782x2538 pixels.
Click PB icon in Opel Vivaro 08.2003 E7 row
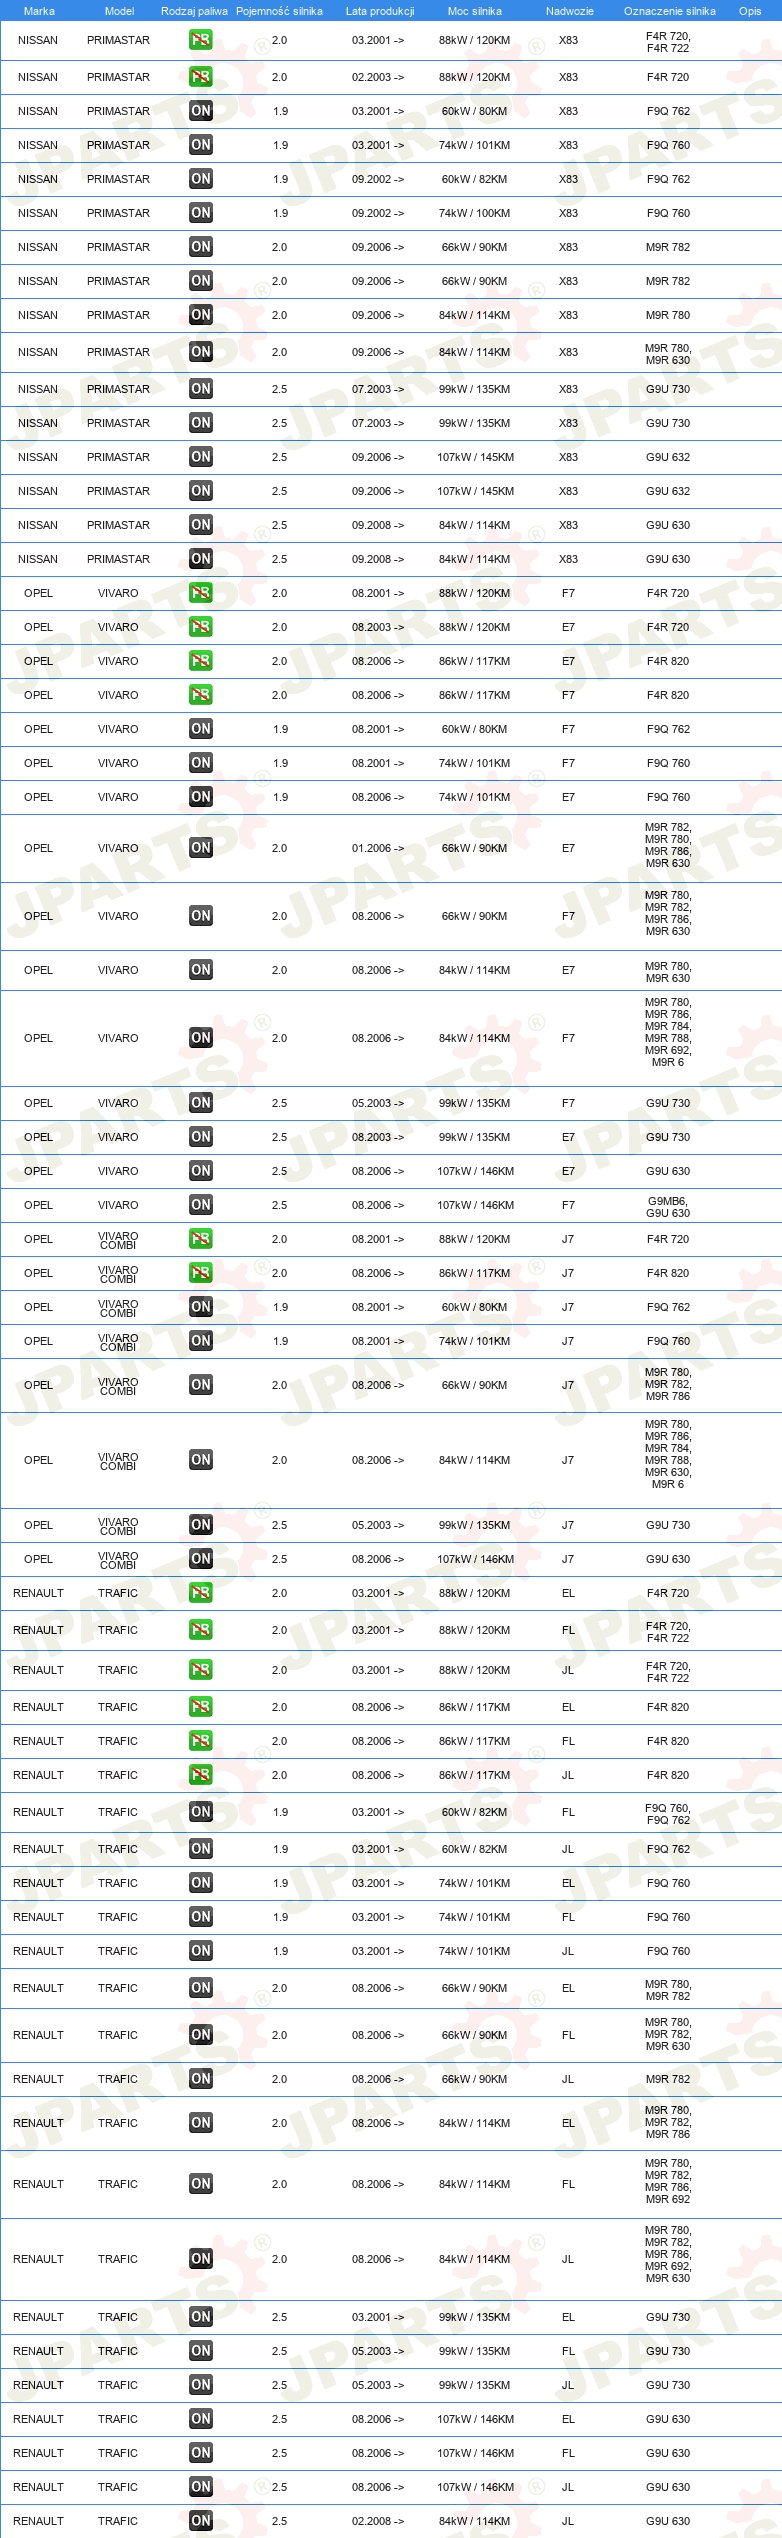click(201, 627)
